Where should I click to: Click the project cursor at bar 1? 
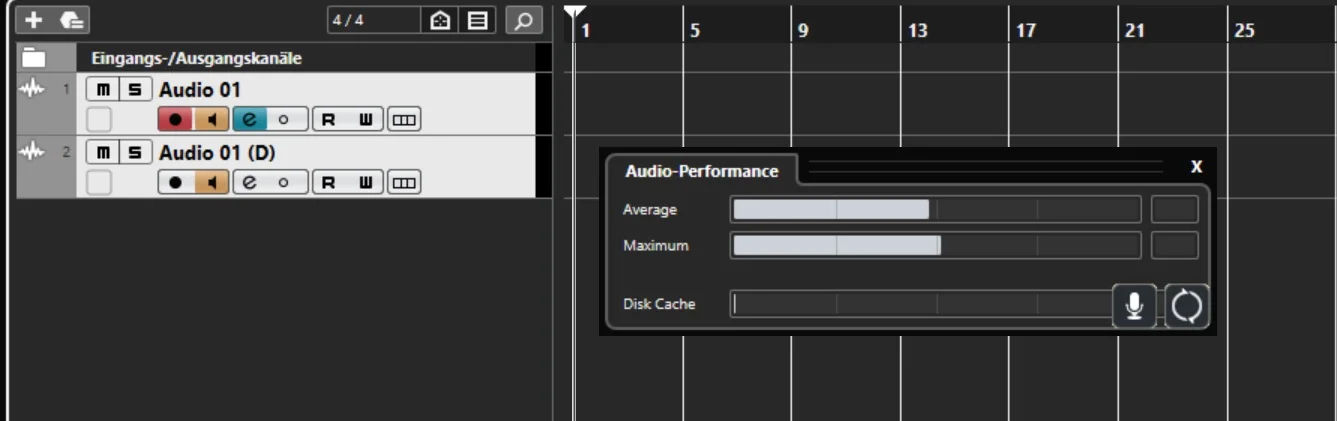(x=574, y=14)
